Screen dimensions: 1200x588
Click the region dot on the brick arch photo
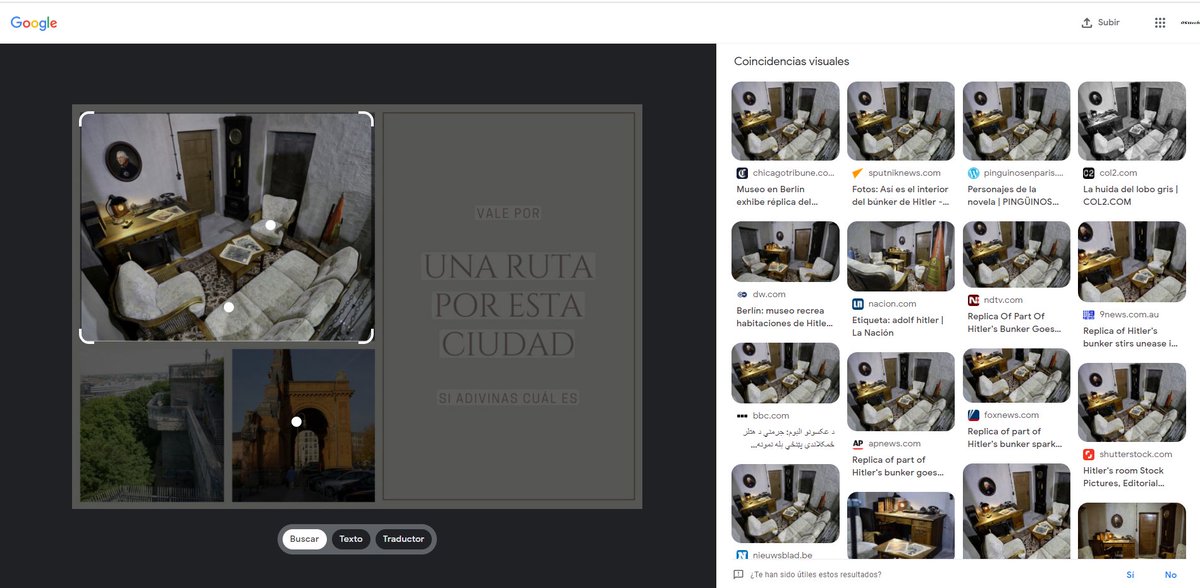click(x=296, y=422)
